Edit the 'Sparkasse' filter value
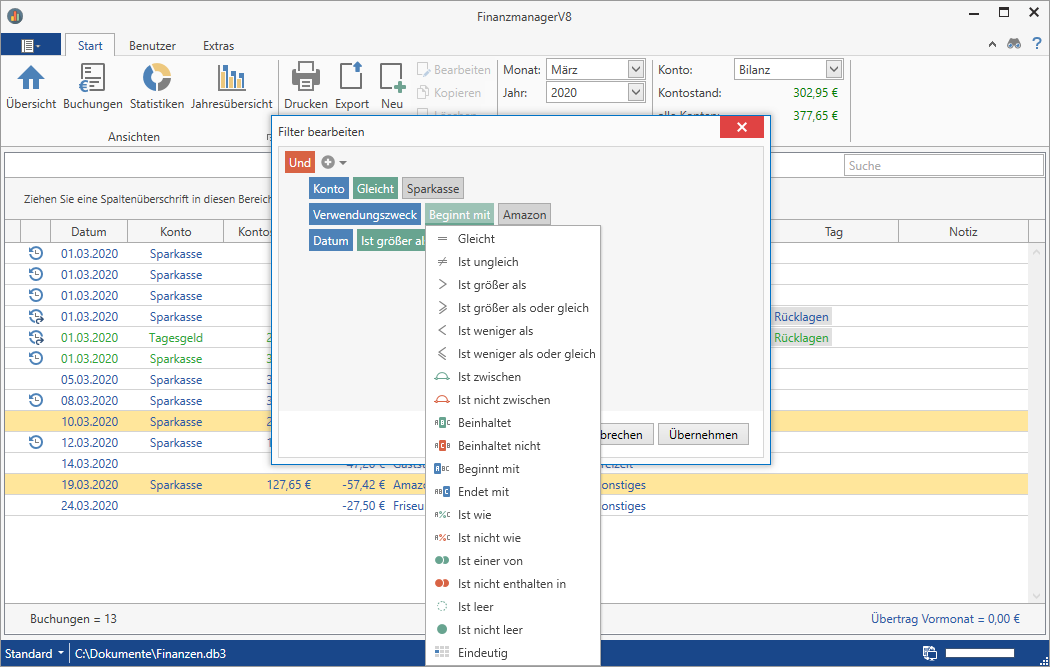 click(x=433, y=188)
